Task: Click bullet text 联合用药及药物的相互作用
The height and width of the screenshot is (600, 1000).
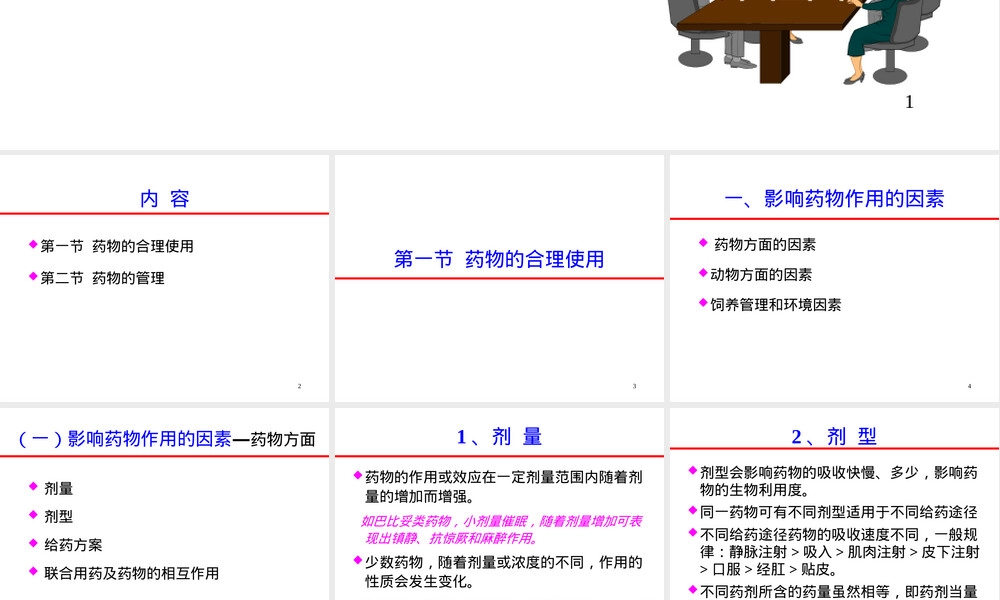Action: pyautogui.click(x=131, y=573)
